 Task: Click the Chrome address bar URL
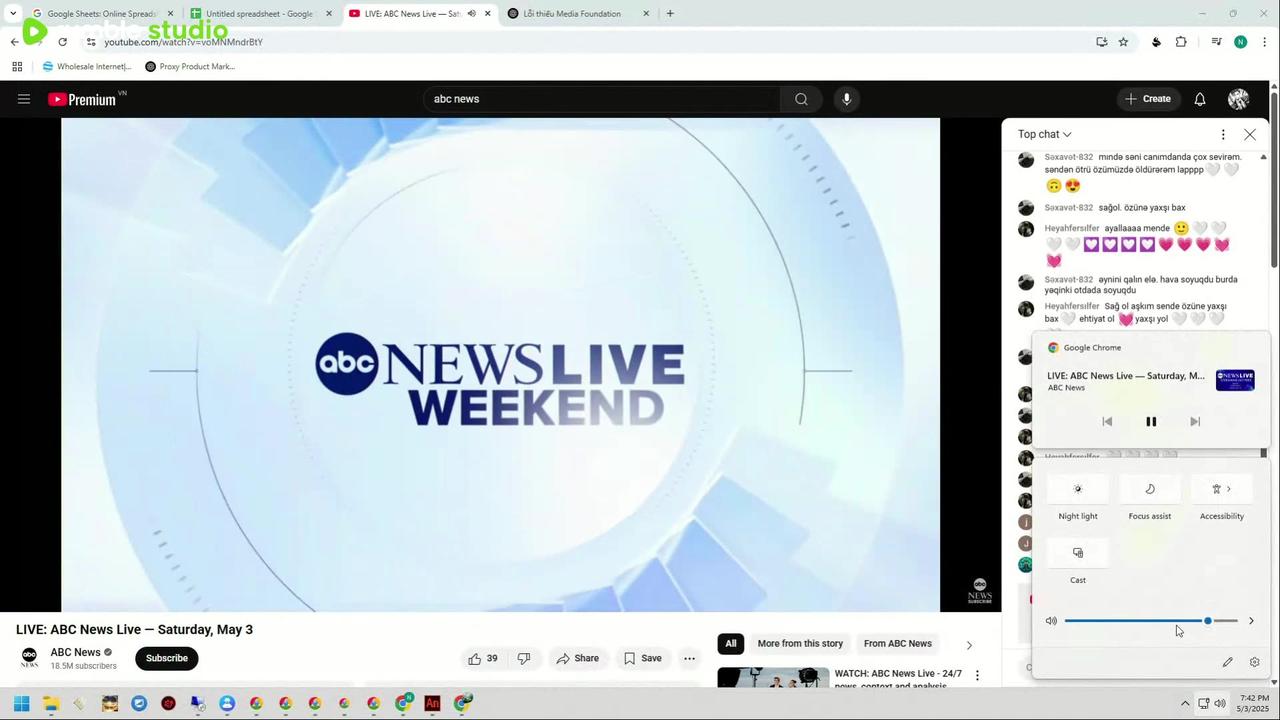tap(184, 42)
